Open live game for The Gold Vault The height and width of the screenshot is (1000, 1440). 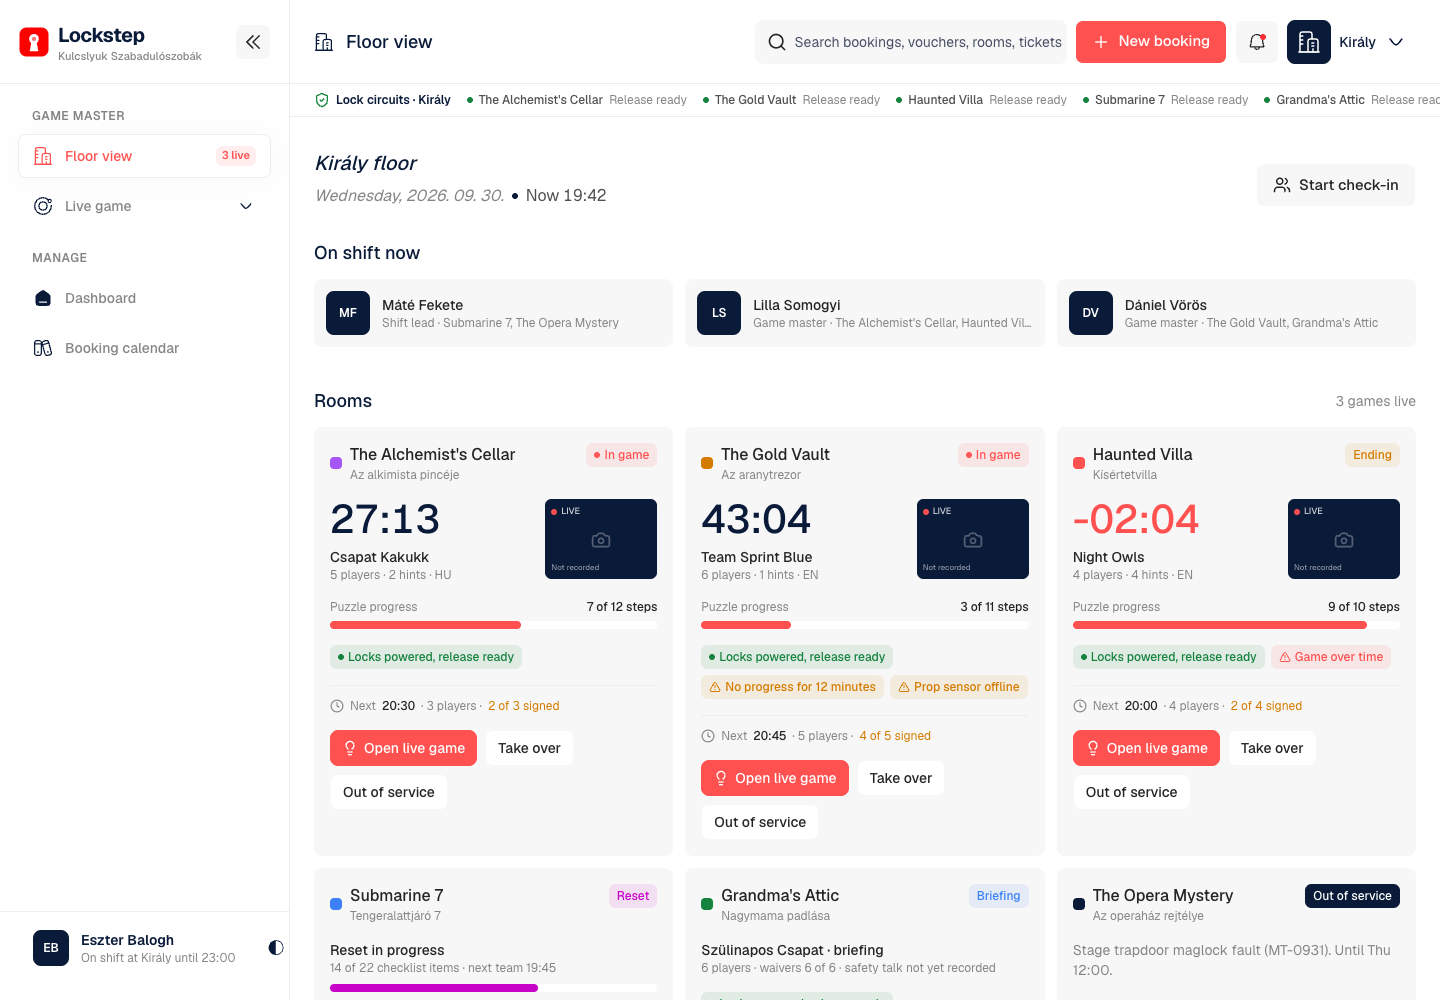pos(774,778)
